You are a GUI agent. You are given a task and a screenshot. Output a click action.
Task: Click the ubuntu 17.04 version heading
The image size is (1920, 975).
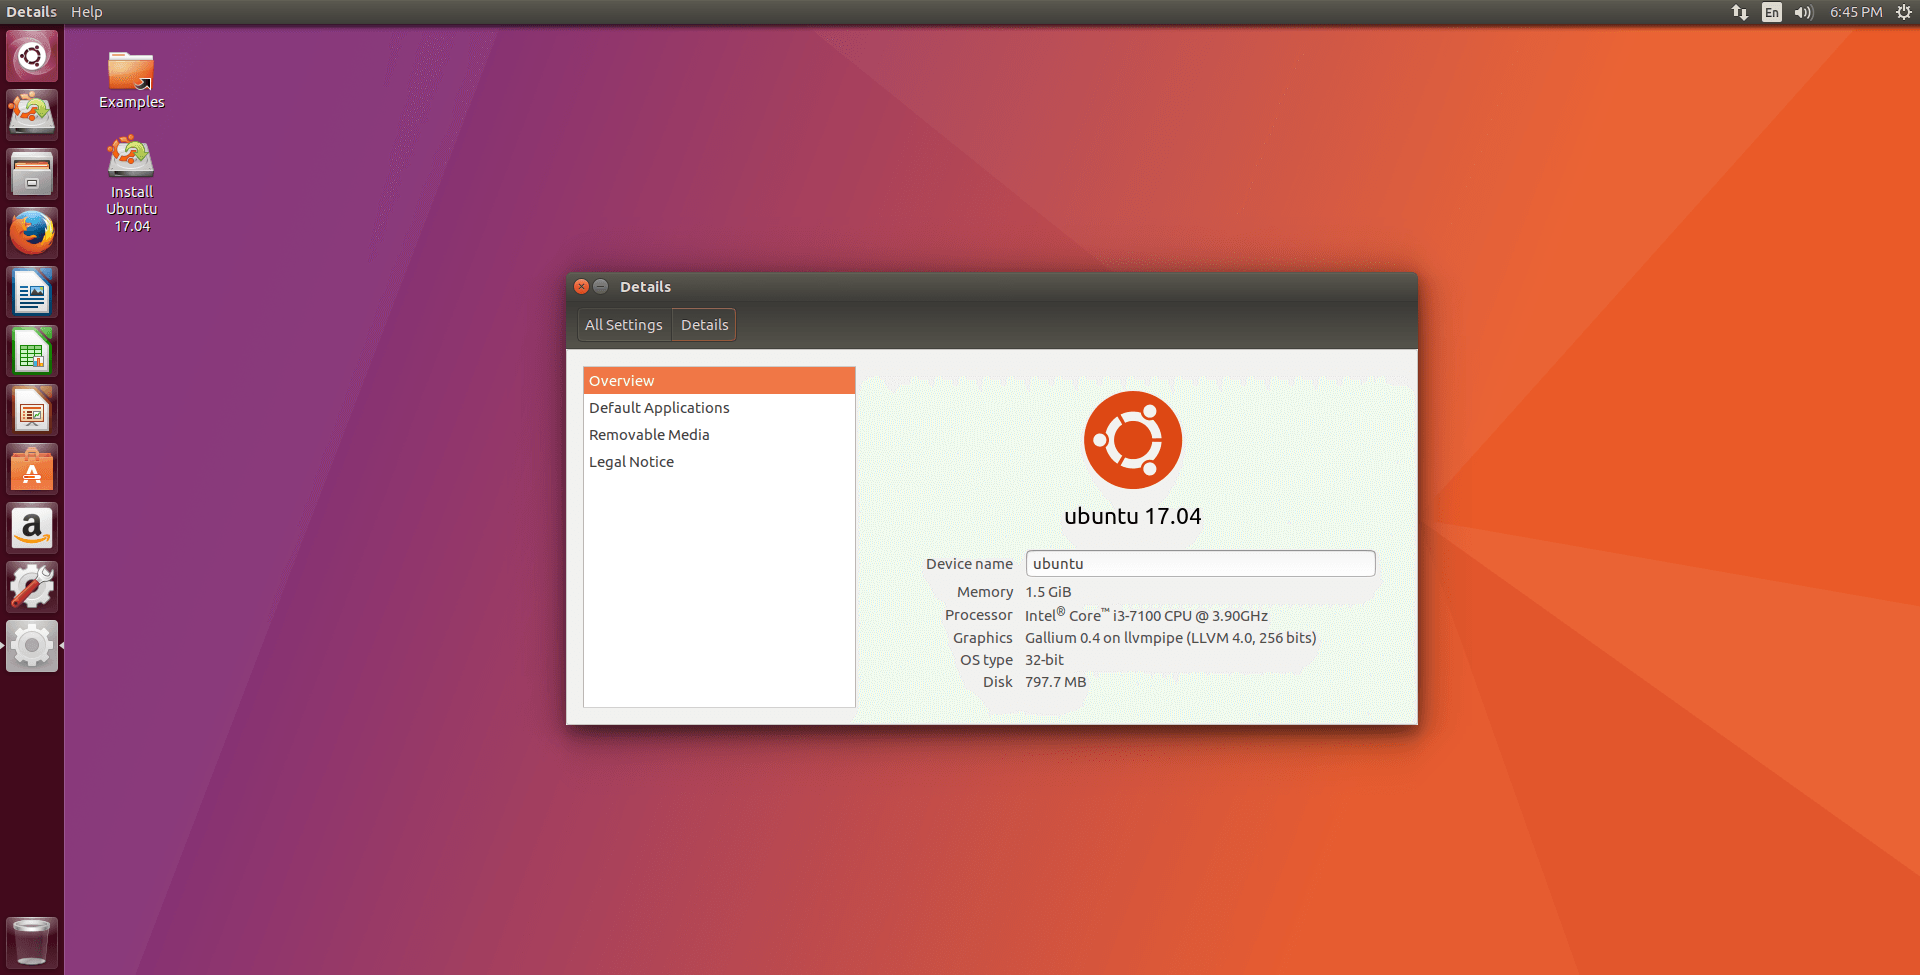click(1133, 516)
